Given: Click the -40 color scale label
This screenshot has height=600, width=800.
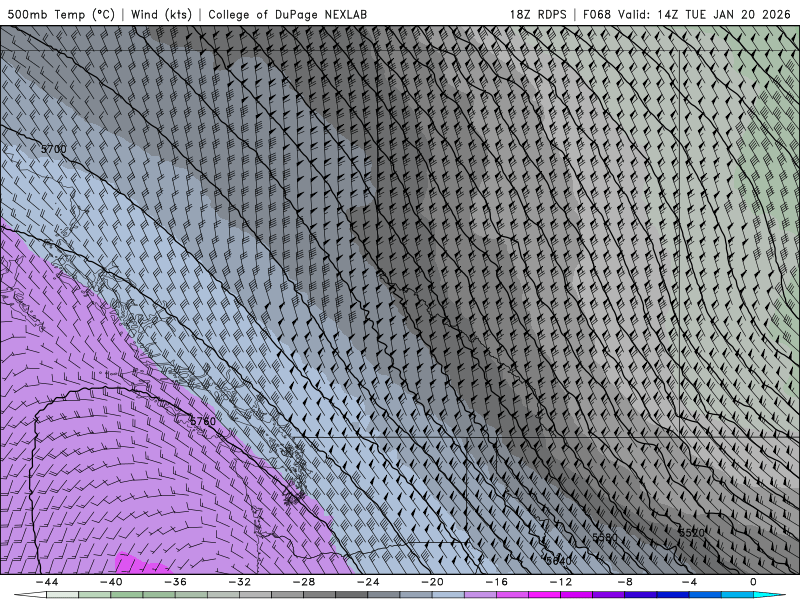Looking at the screenshot, I should [x=111, y=582].
